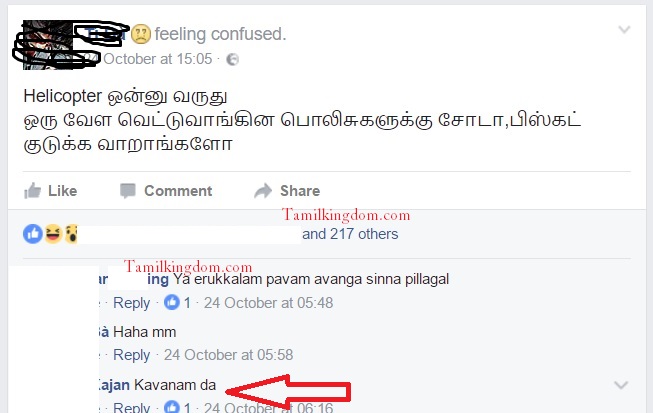Open the blue Like reaction icon
This screenshot has width=653, height=413.
33,234
